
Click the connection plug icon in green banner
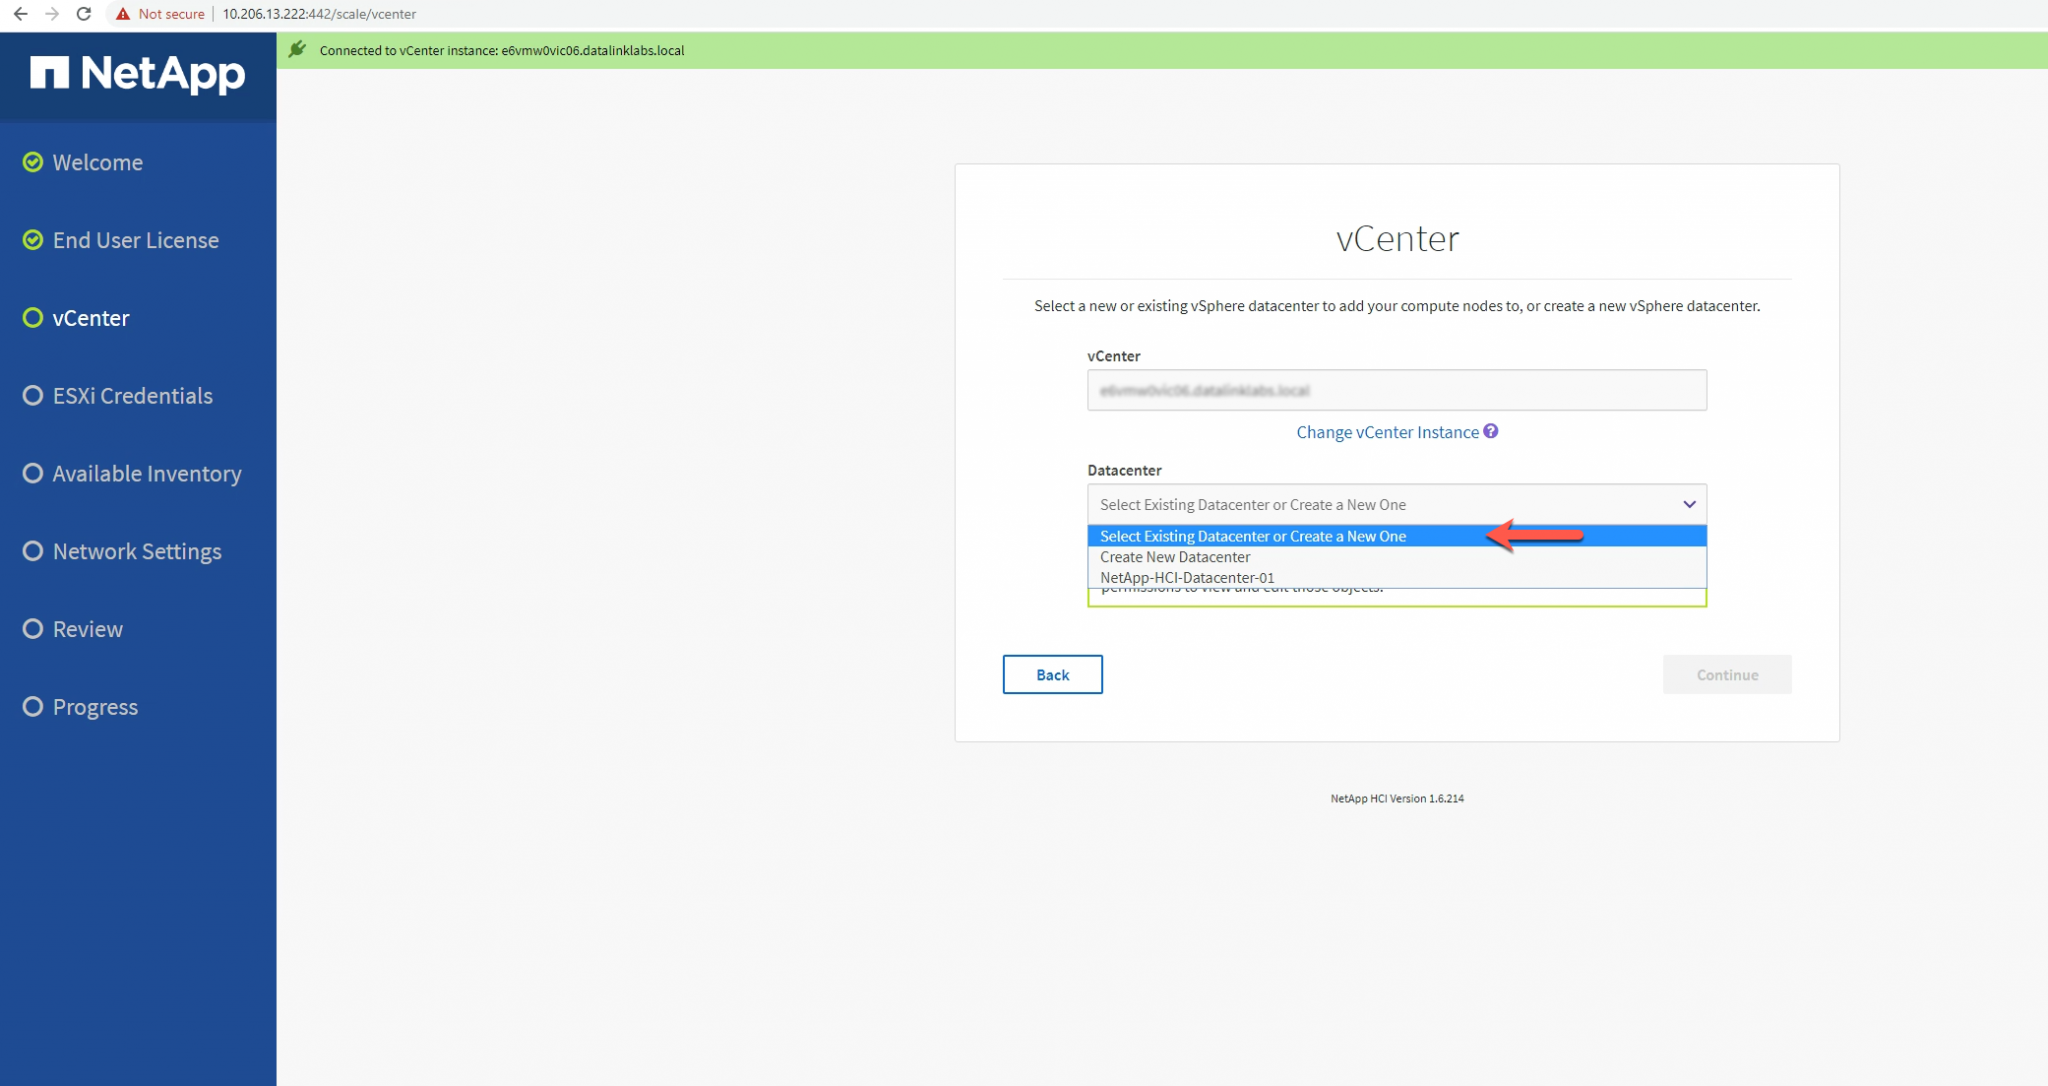pyautogui.click(x=297, y=49)
